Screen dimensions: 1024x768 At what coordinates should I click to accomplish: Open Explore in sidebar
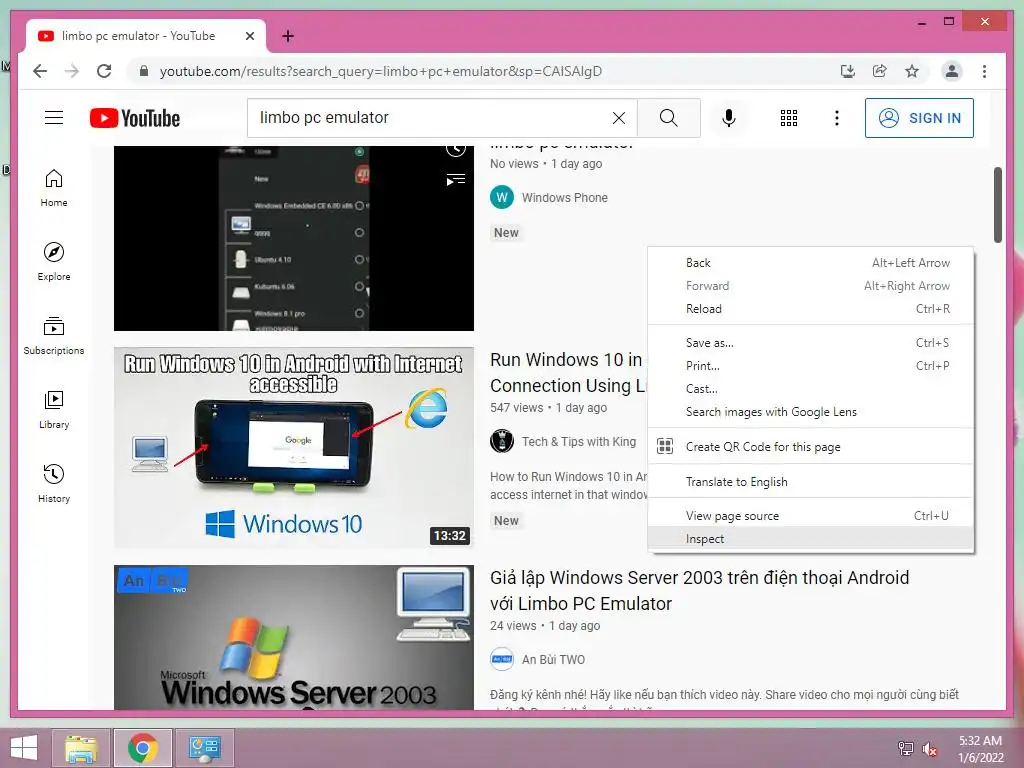tap(54, 262)
